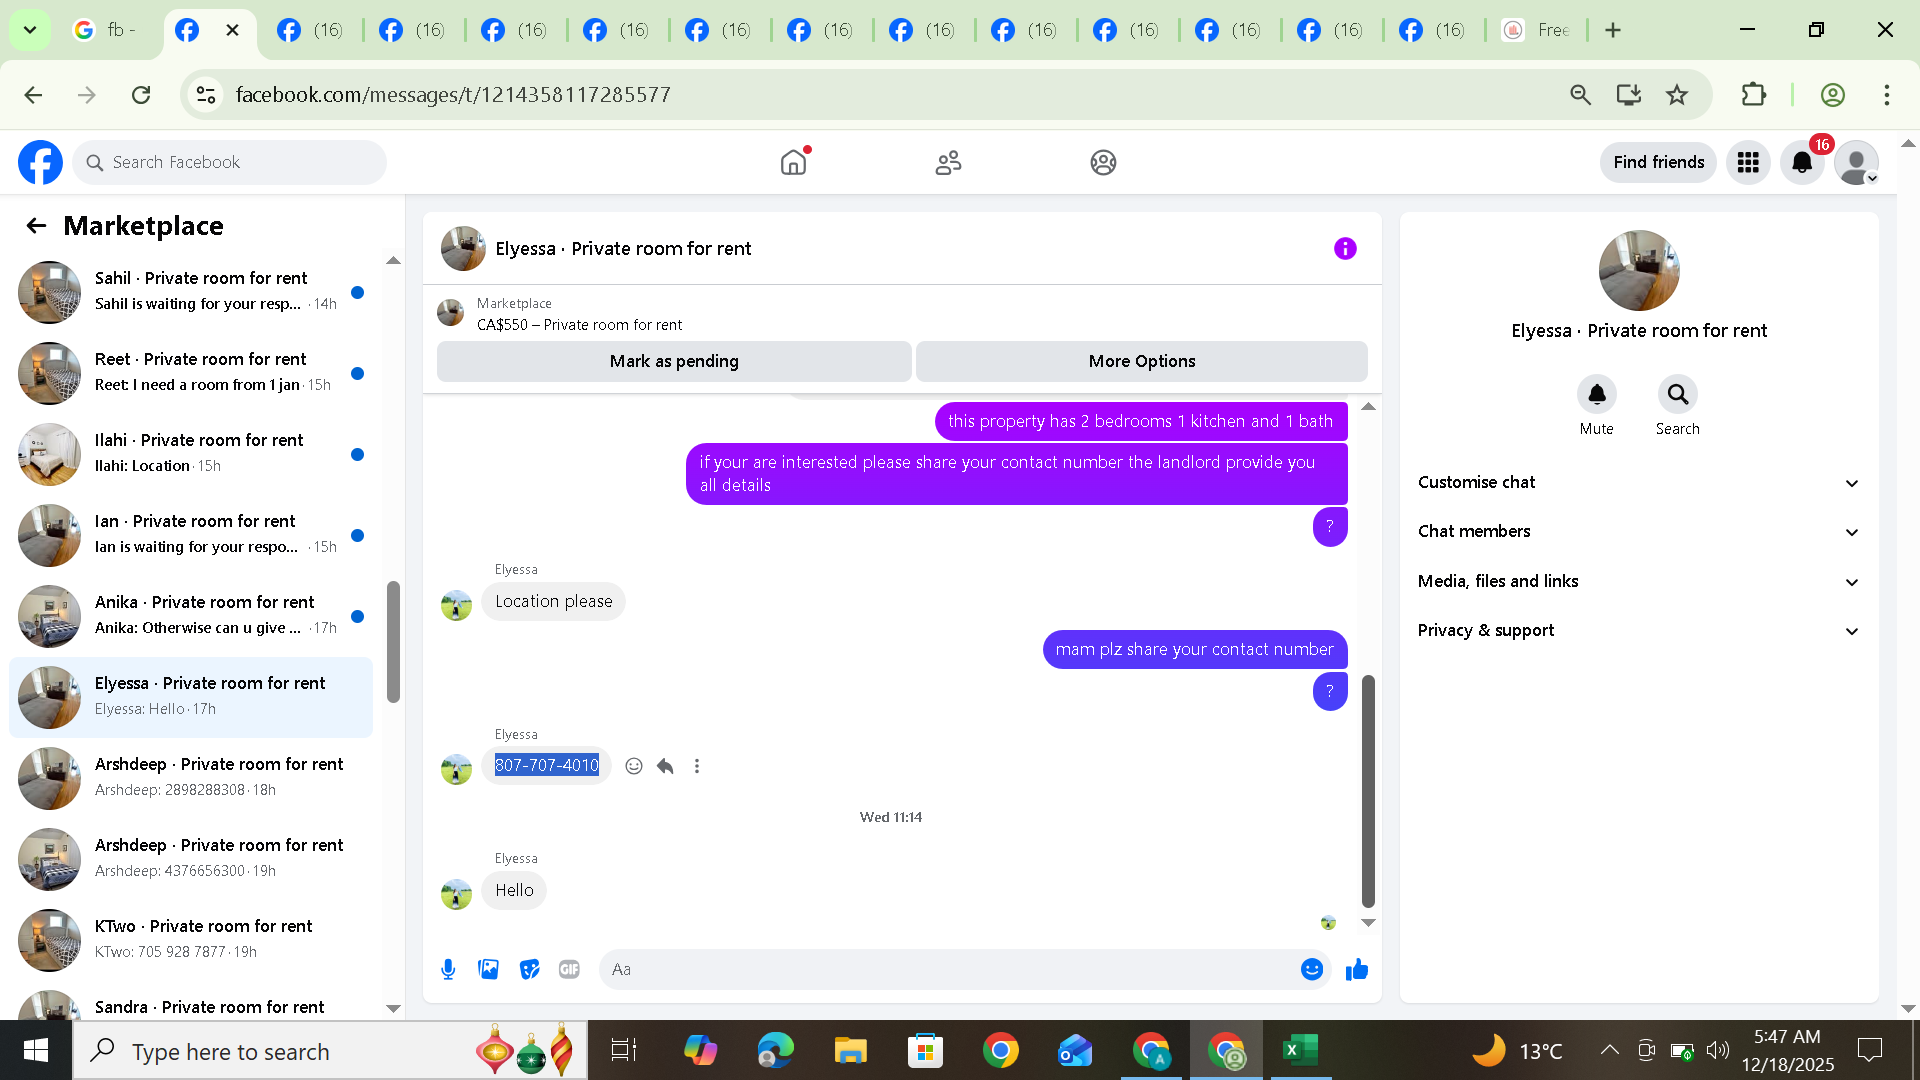Open Ian Private room for rent chat
This screenshot has width=1920, height=1080.
click(x=191, y=535)
